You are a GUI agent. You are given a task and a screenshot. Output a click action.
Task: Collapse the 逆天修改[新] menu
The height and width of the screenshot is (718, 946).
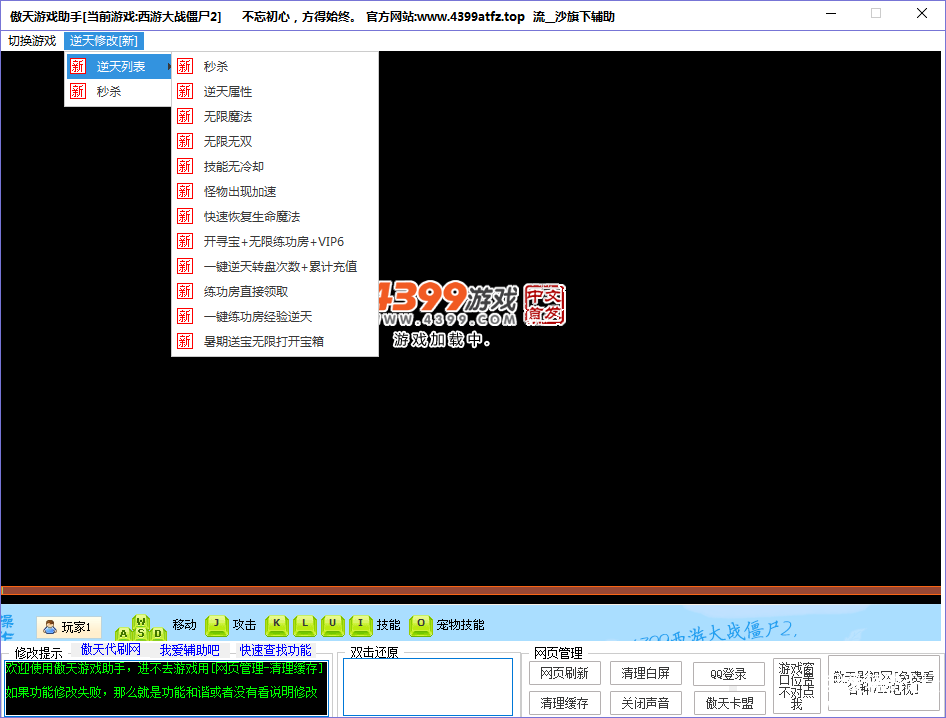point(104,40)
